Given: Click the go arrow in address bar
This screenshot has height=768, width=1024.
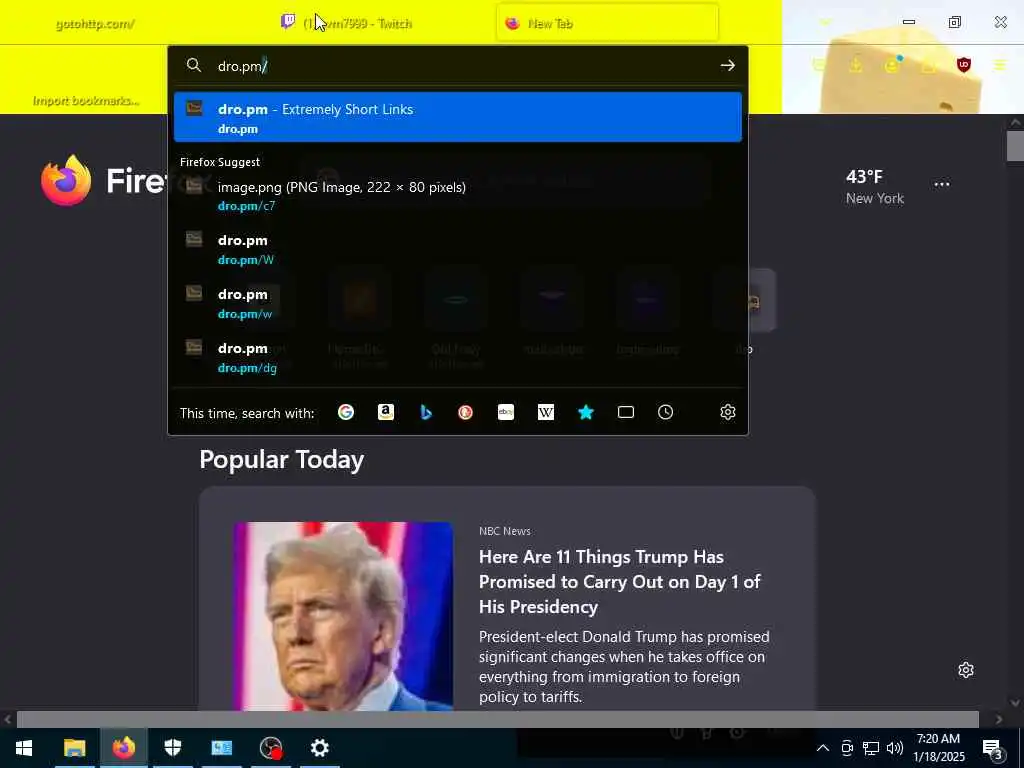Looking at the screenshot, I should (728, 65).
